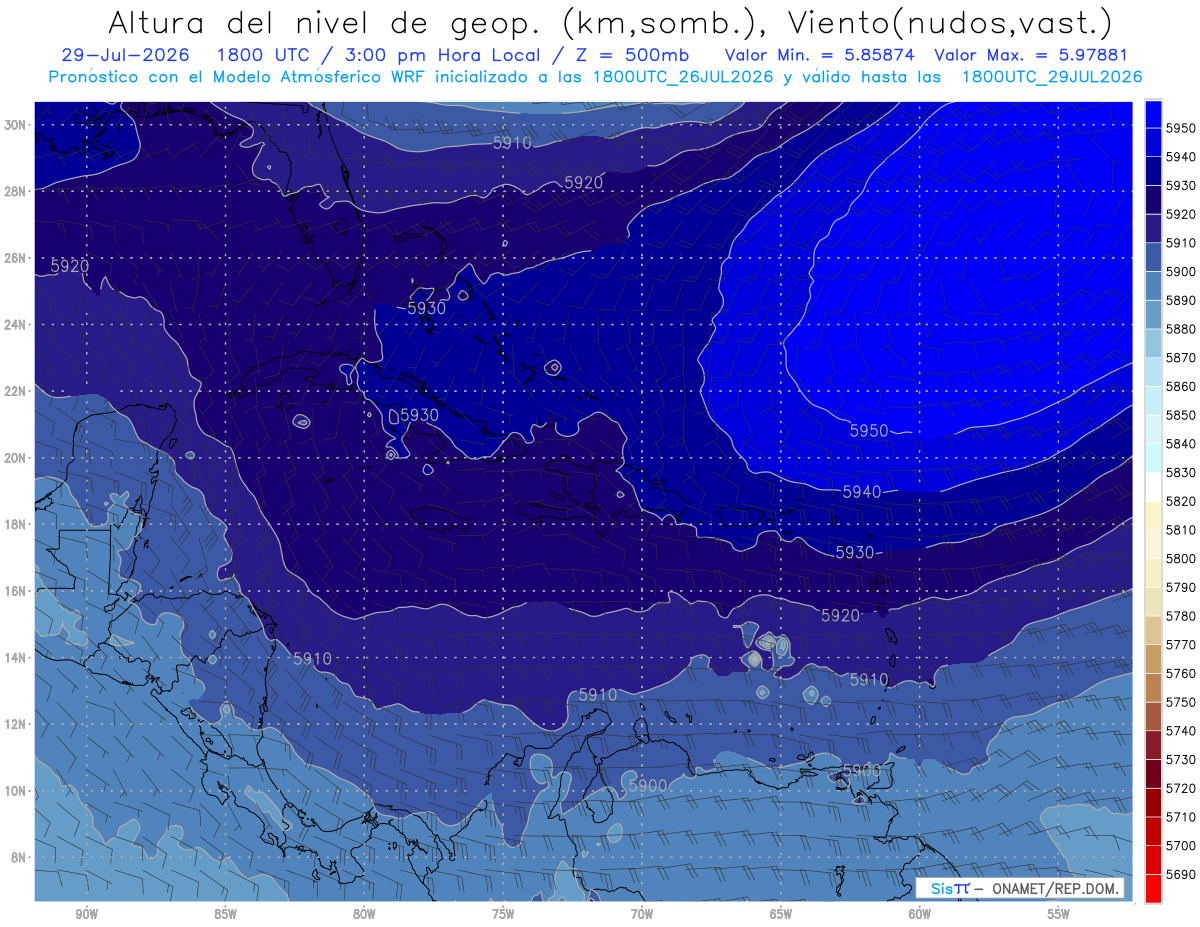This screenshot has width=1200, height=927.
Task: Pick the tan legend swatch between 5770 and 5780
Action: point(1153,630)
